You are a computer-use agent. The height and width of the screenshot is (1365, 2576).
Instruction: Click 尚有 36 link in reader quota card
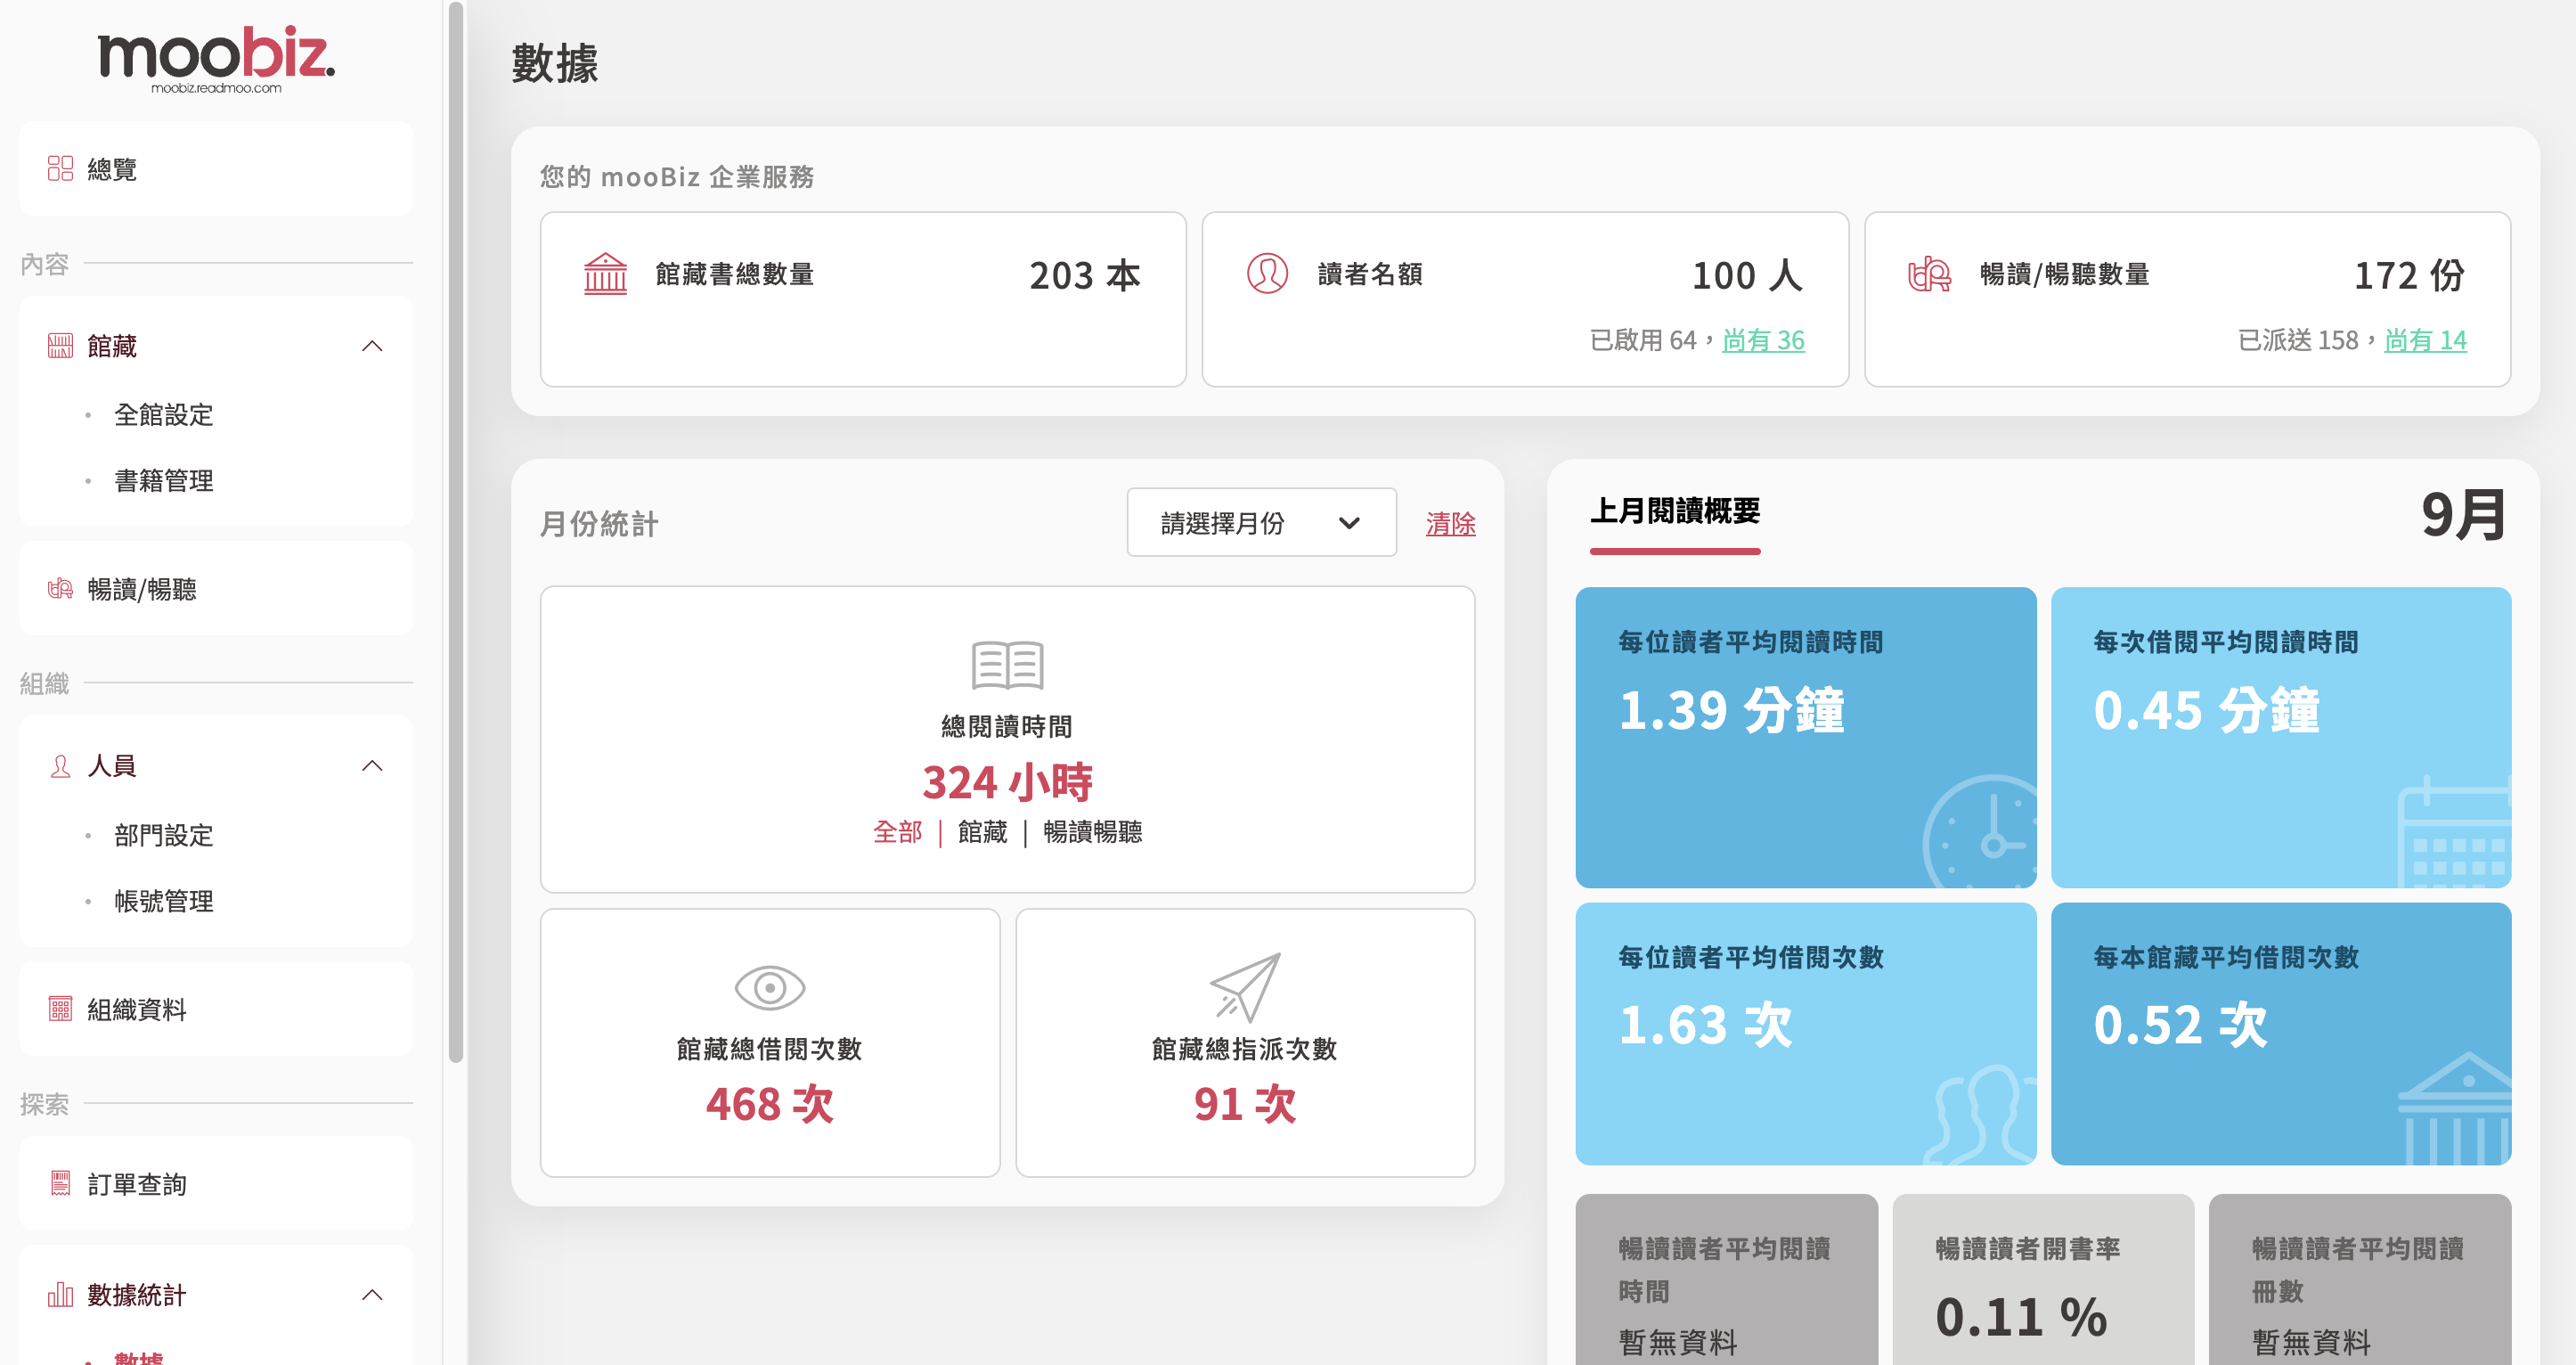click(x=1764, y=340)
